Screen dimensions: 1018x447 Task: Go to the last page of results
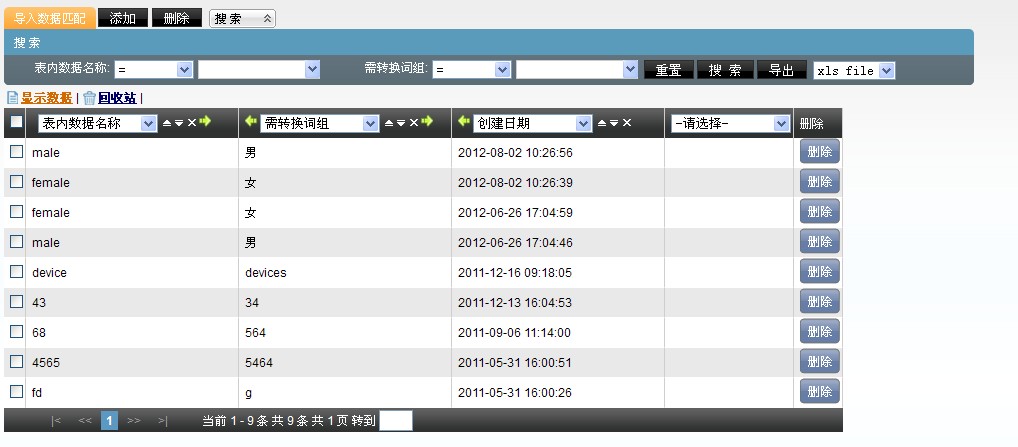(x=162, y=421)
